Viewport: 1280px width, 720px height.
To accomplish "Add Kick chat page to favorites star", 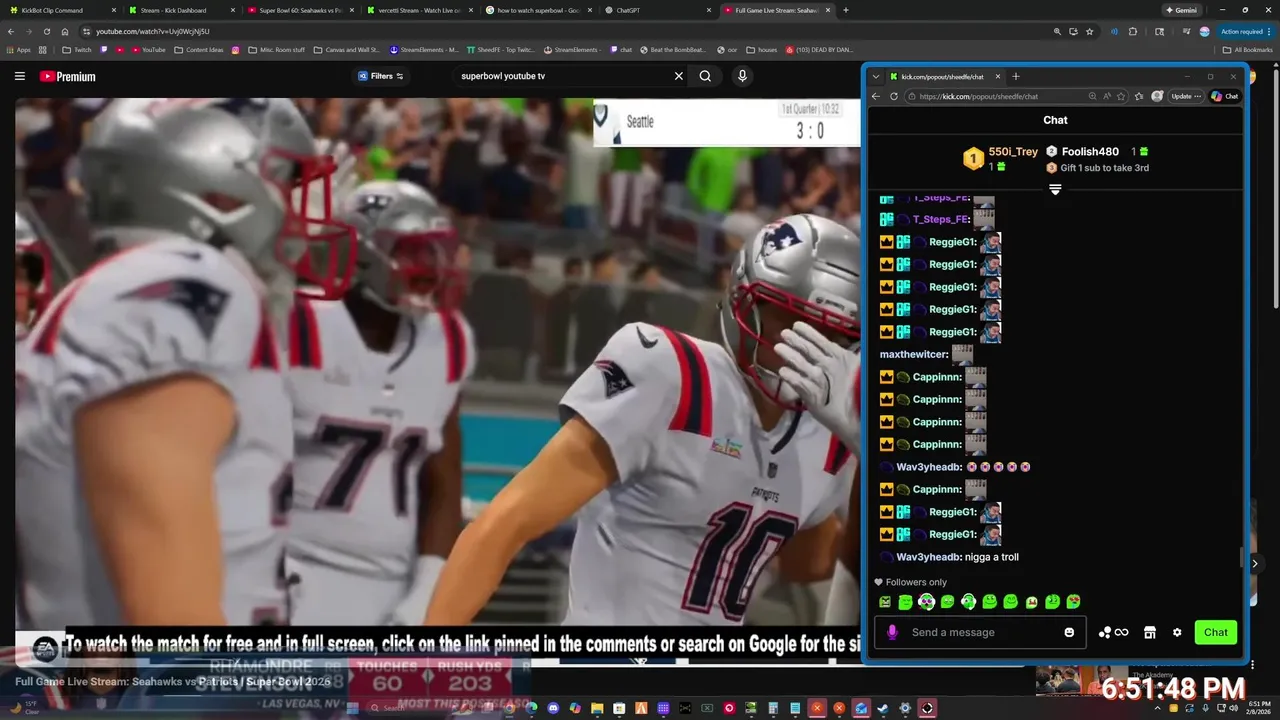I will [1122, 96].
